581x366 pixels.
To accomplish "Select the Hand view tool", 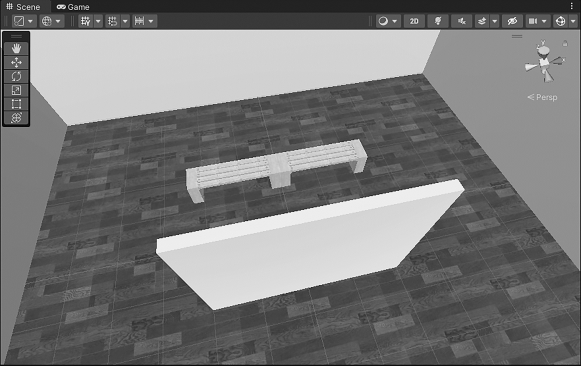I will [x=16, y=49].
